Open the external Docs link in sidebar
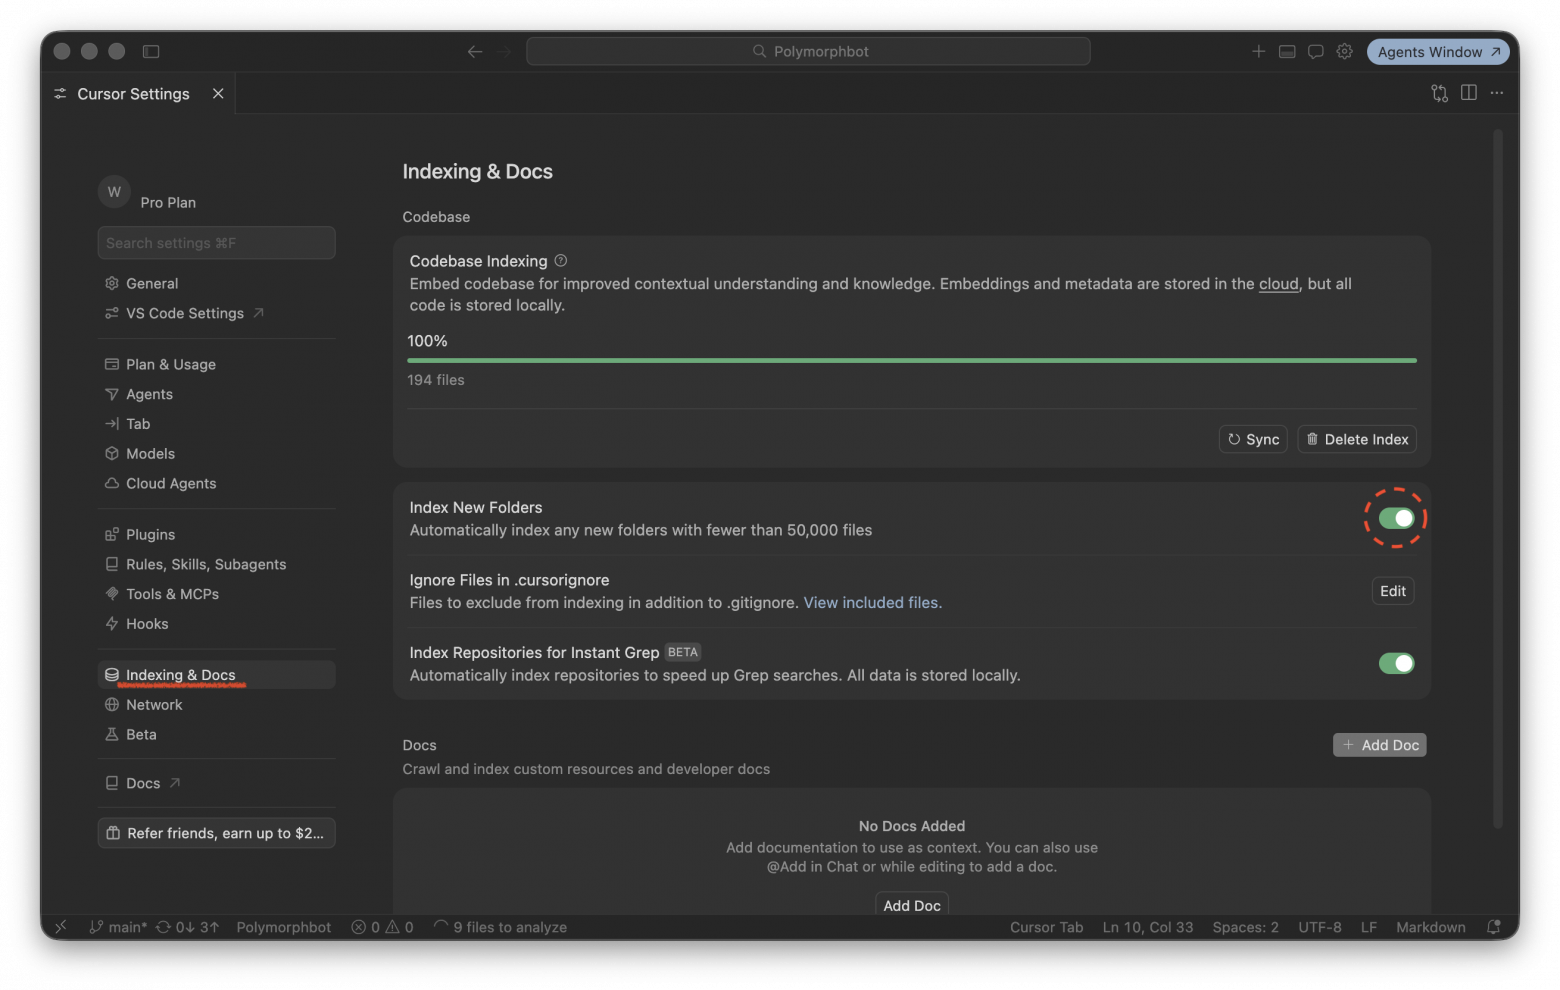 [x=216, y=783]
